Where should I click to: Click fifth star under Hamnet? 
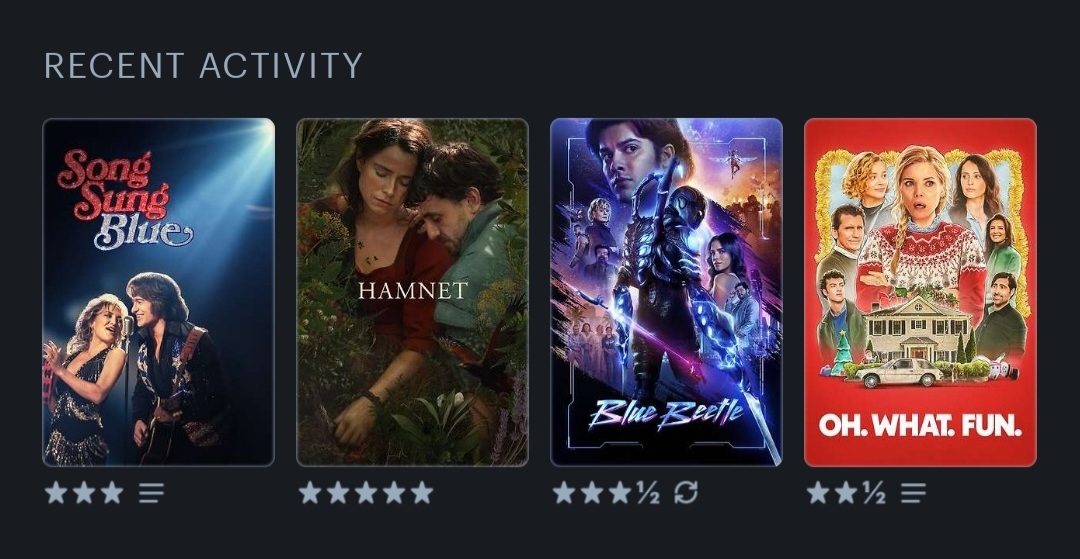pyautogui.click(x=422, y=493)
